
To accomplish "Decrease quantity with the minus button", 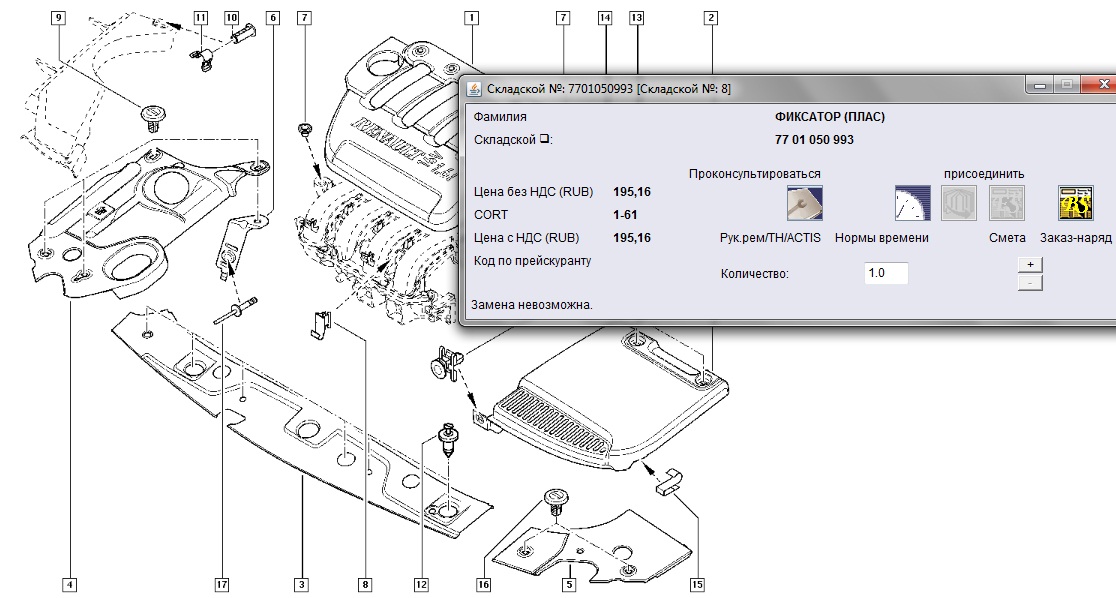I will 1030,283.
